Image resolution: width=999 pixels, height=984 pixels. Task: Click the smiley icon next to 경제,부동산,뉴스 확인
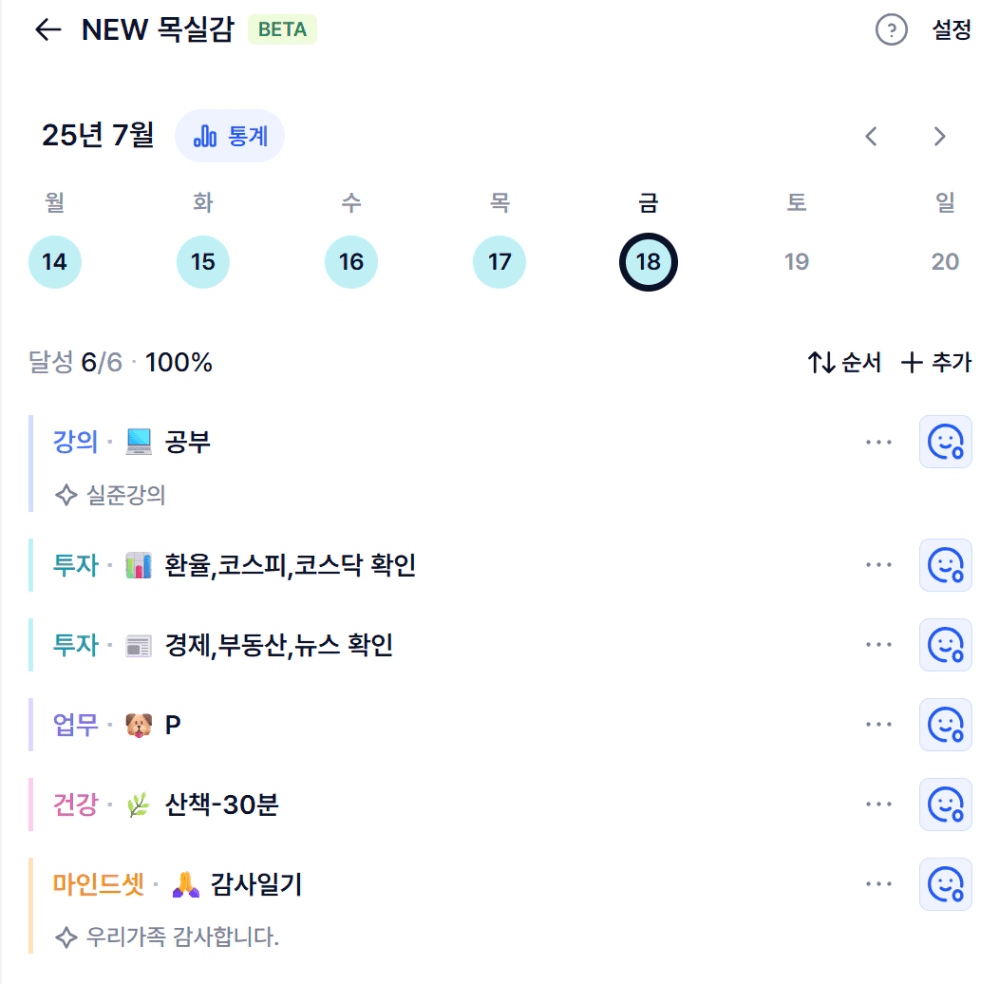click(x=945, y=644)
